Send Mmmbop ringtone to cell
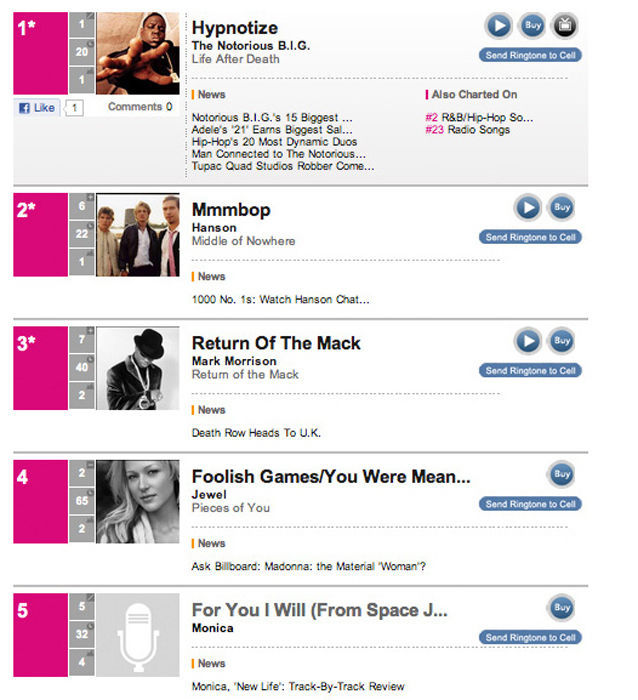 [530, 238]
